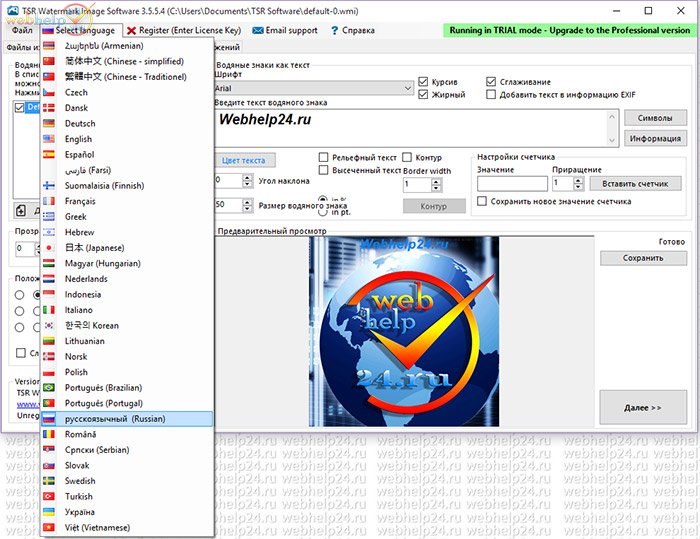Click the Italiano flag icon
This screenshot has height=539, width=700.
click(49, 309)
